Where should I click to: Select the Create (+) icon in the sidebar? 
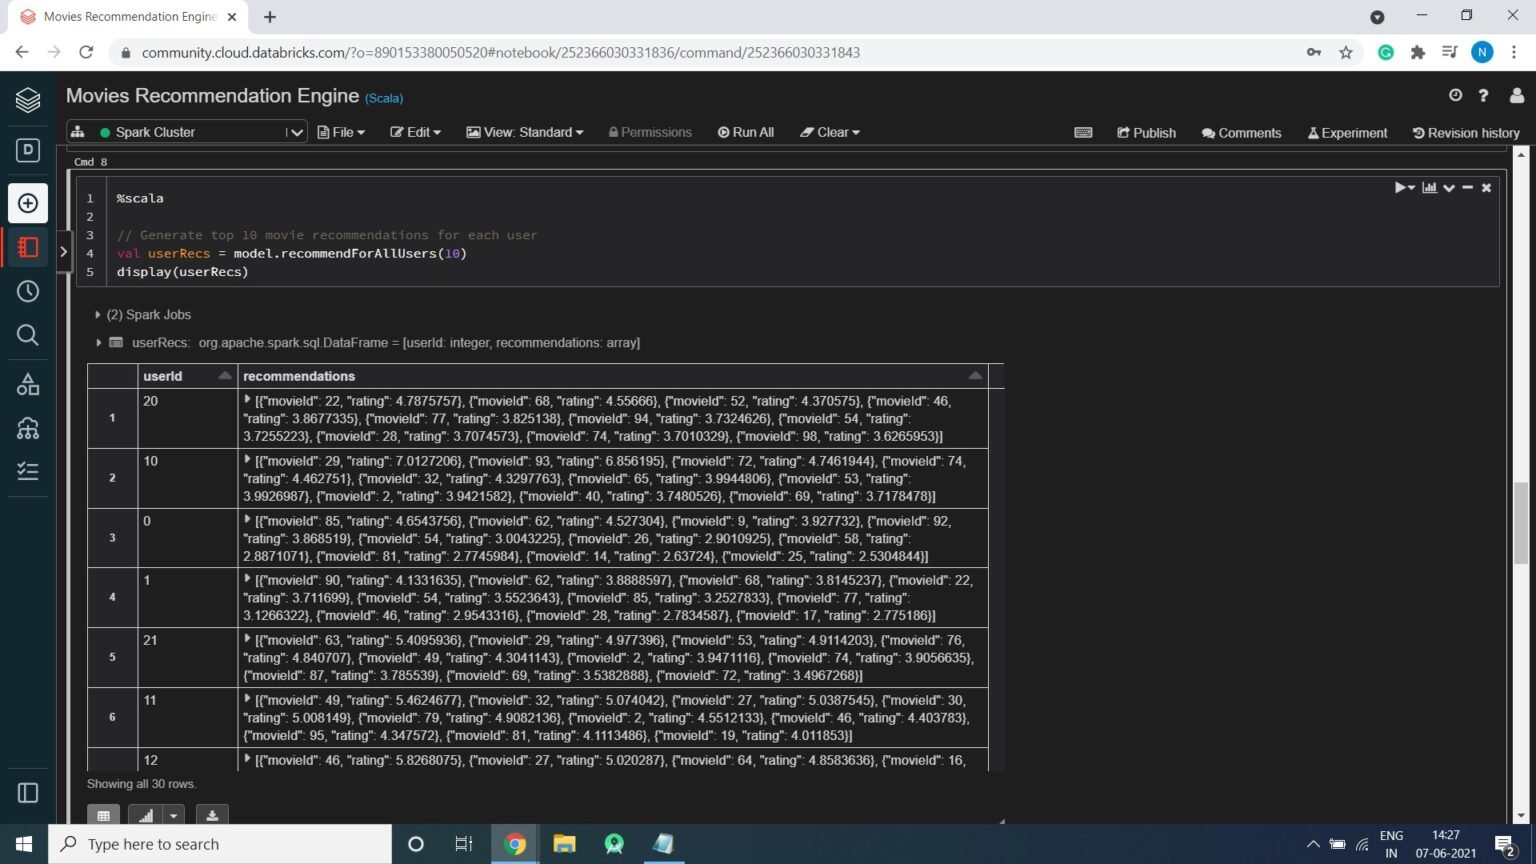27,203
